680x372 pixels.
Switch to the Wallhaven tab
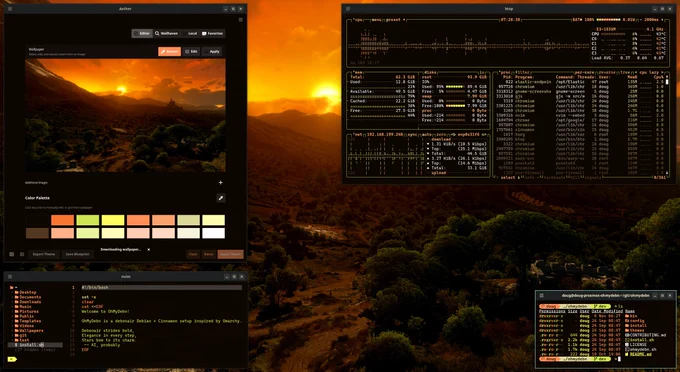pyautogui.click(x=167, y=33)
